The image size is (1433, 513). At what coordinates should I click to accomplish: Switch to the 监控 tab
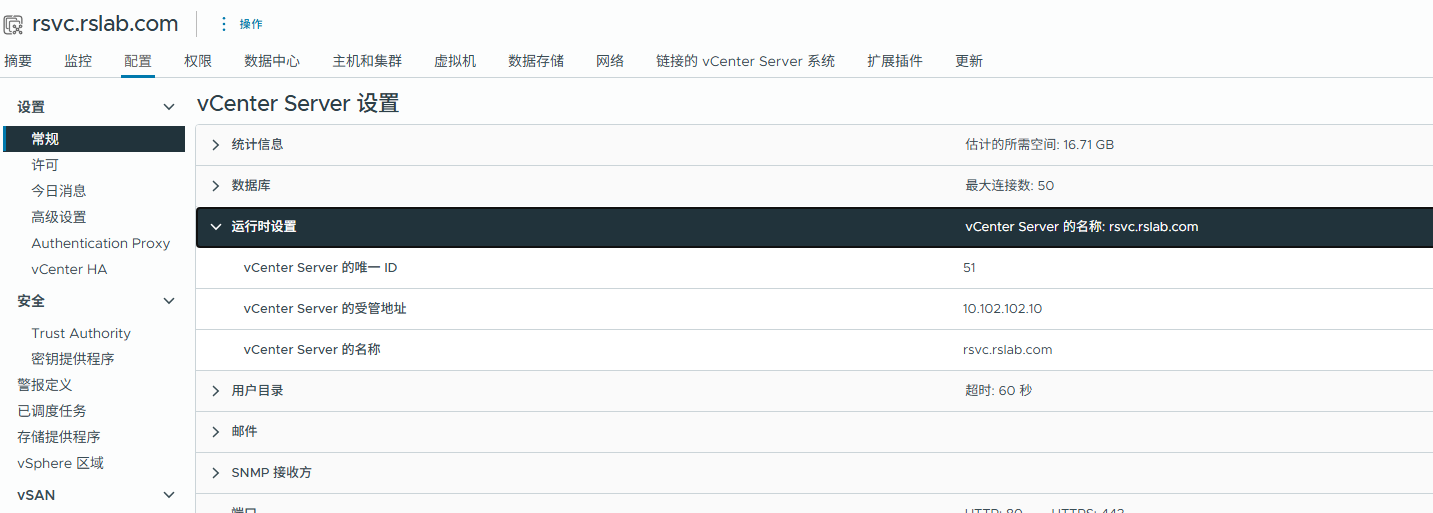(x=78, y=61)
